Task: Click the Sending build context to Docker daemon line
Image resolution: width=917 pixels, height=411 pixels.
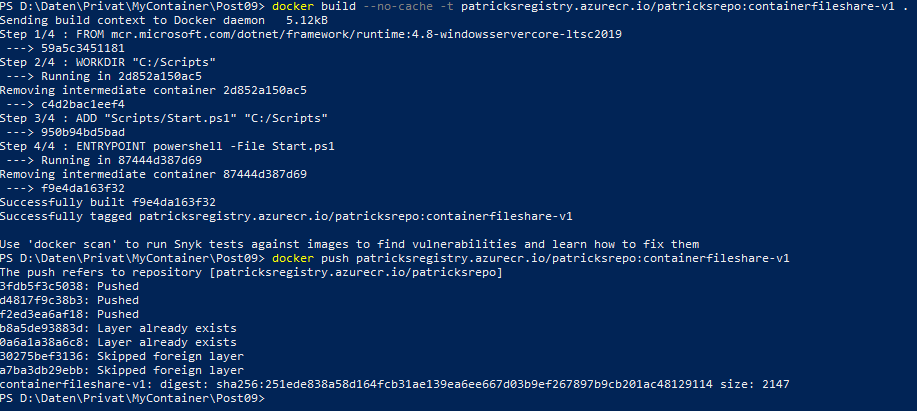Action: click(x=164, y=20)
